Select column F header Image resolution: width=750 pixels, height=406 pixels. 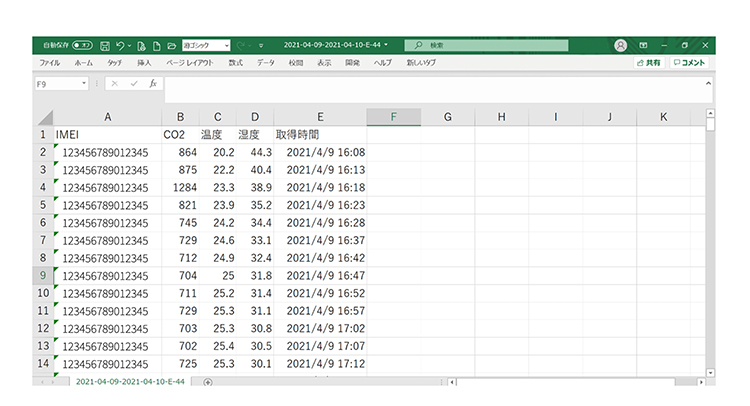pyautogui.click(x=394, y=117)
